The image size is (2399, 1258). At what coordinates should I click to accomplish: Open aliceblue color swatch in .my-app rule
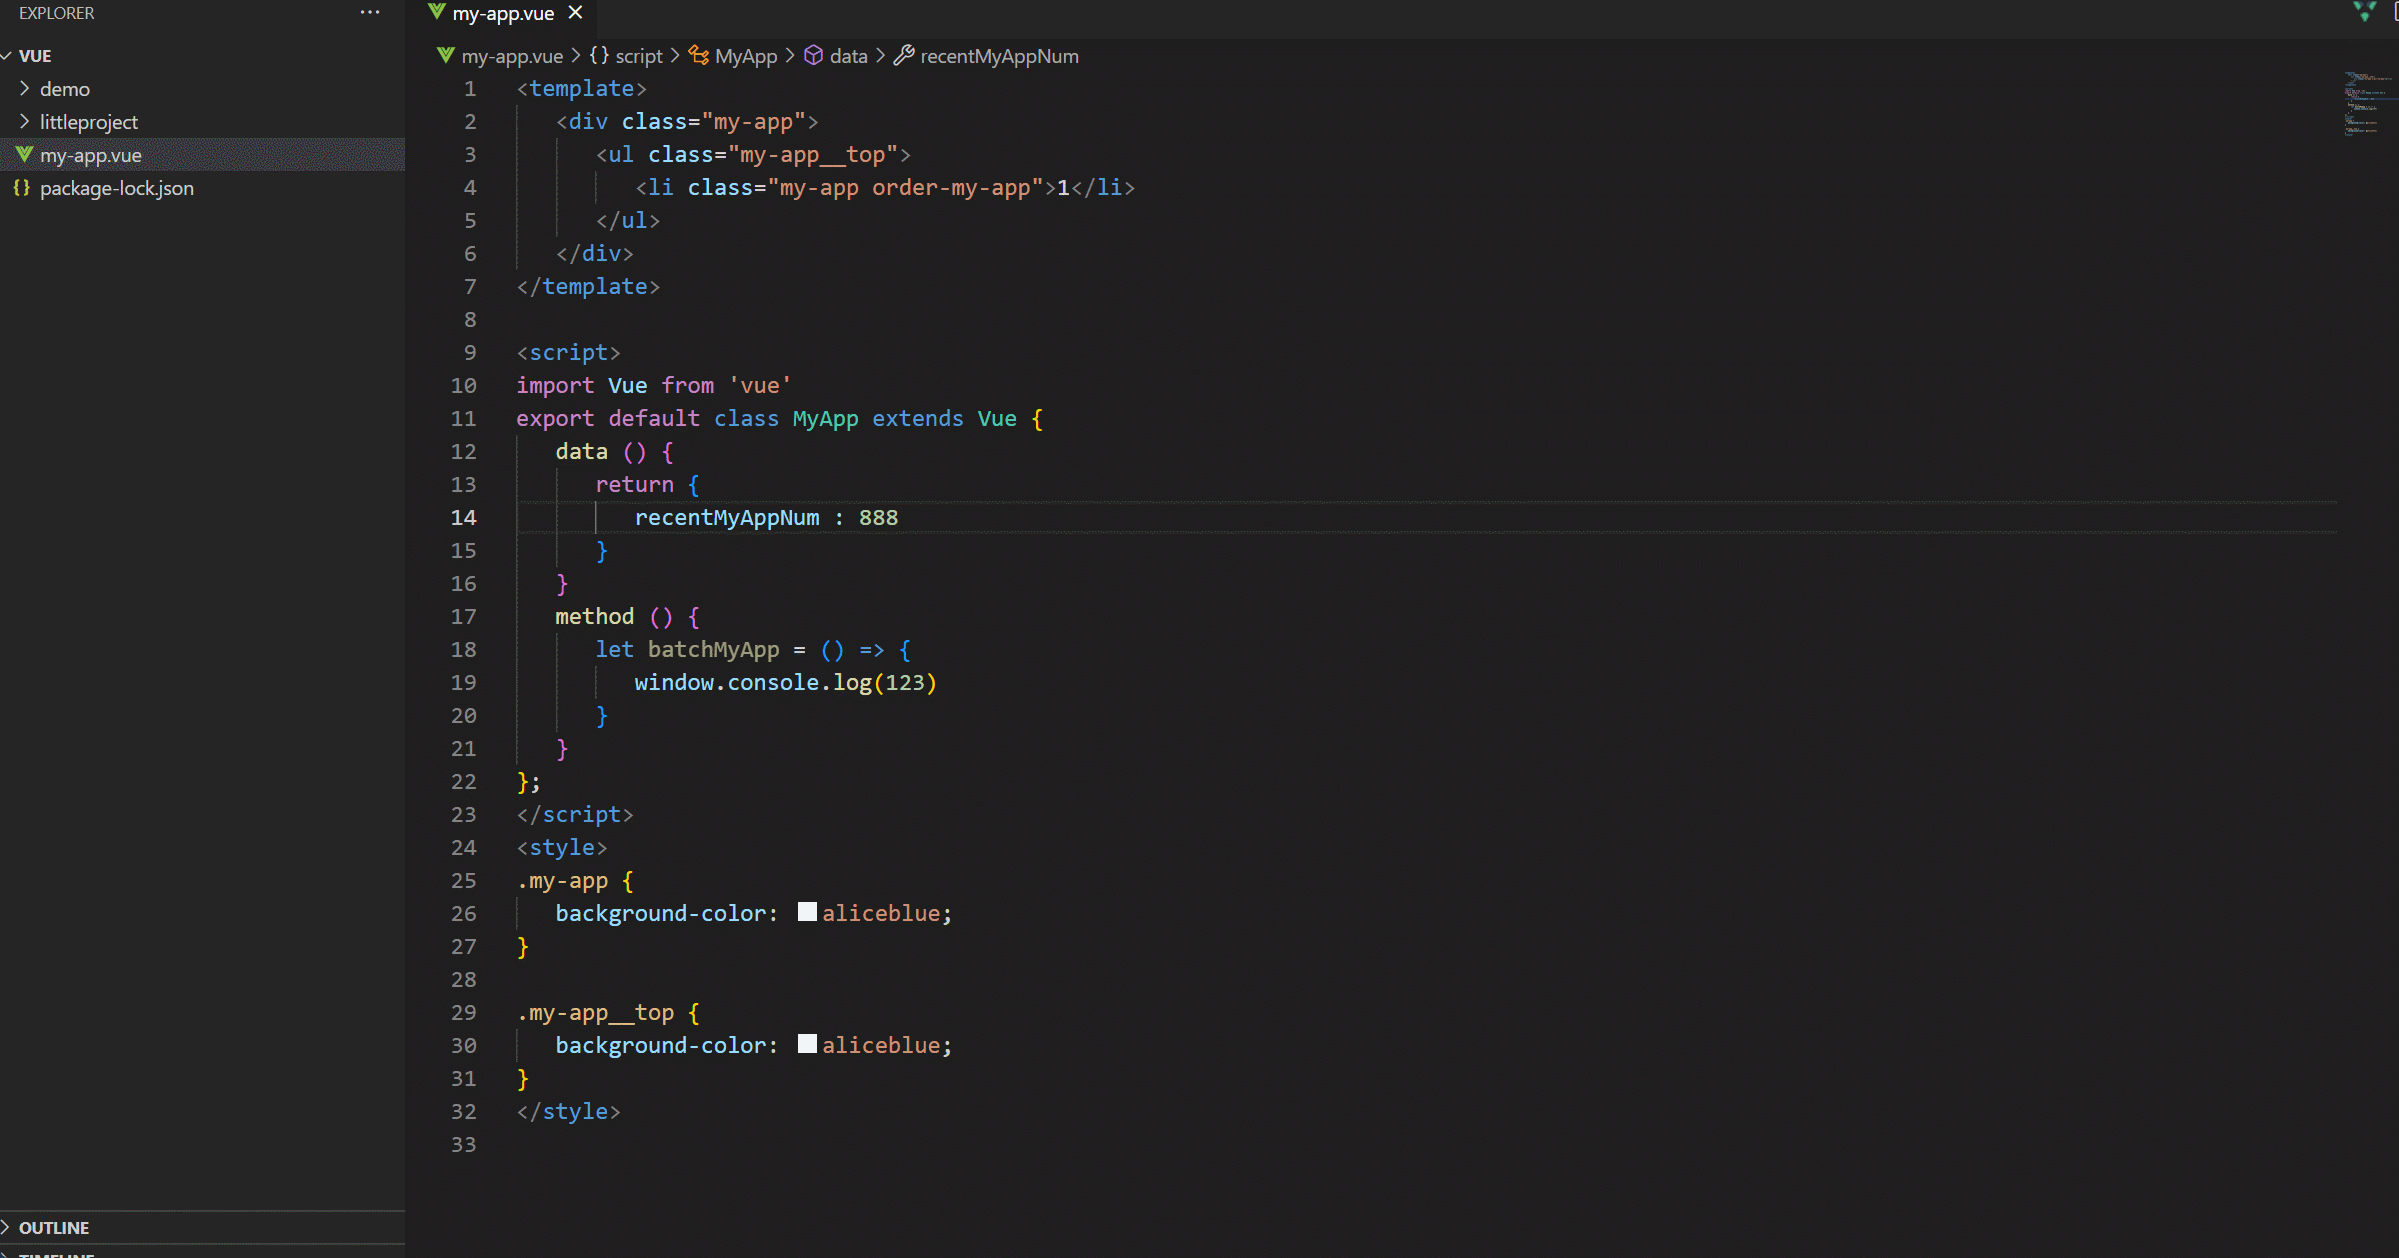807,912
